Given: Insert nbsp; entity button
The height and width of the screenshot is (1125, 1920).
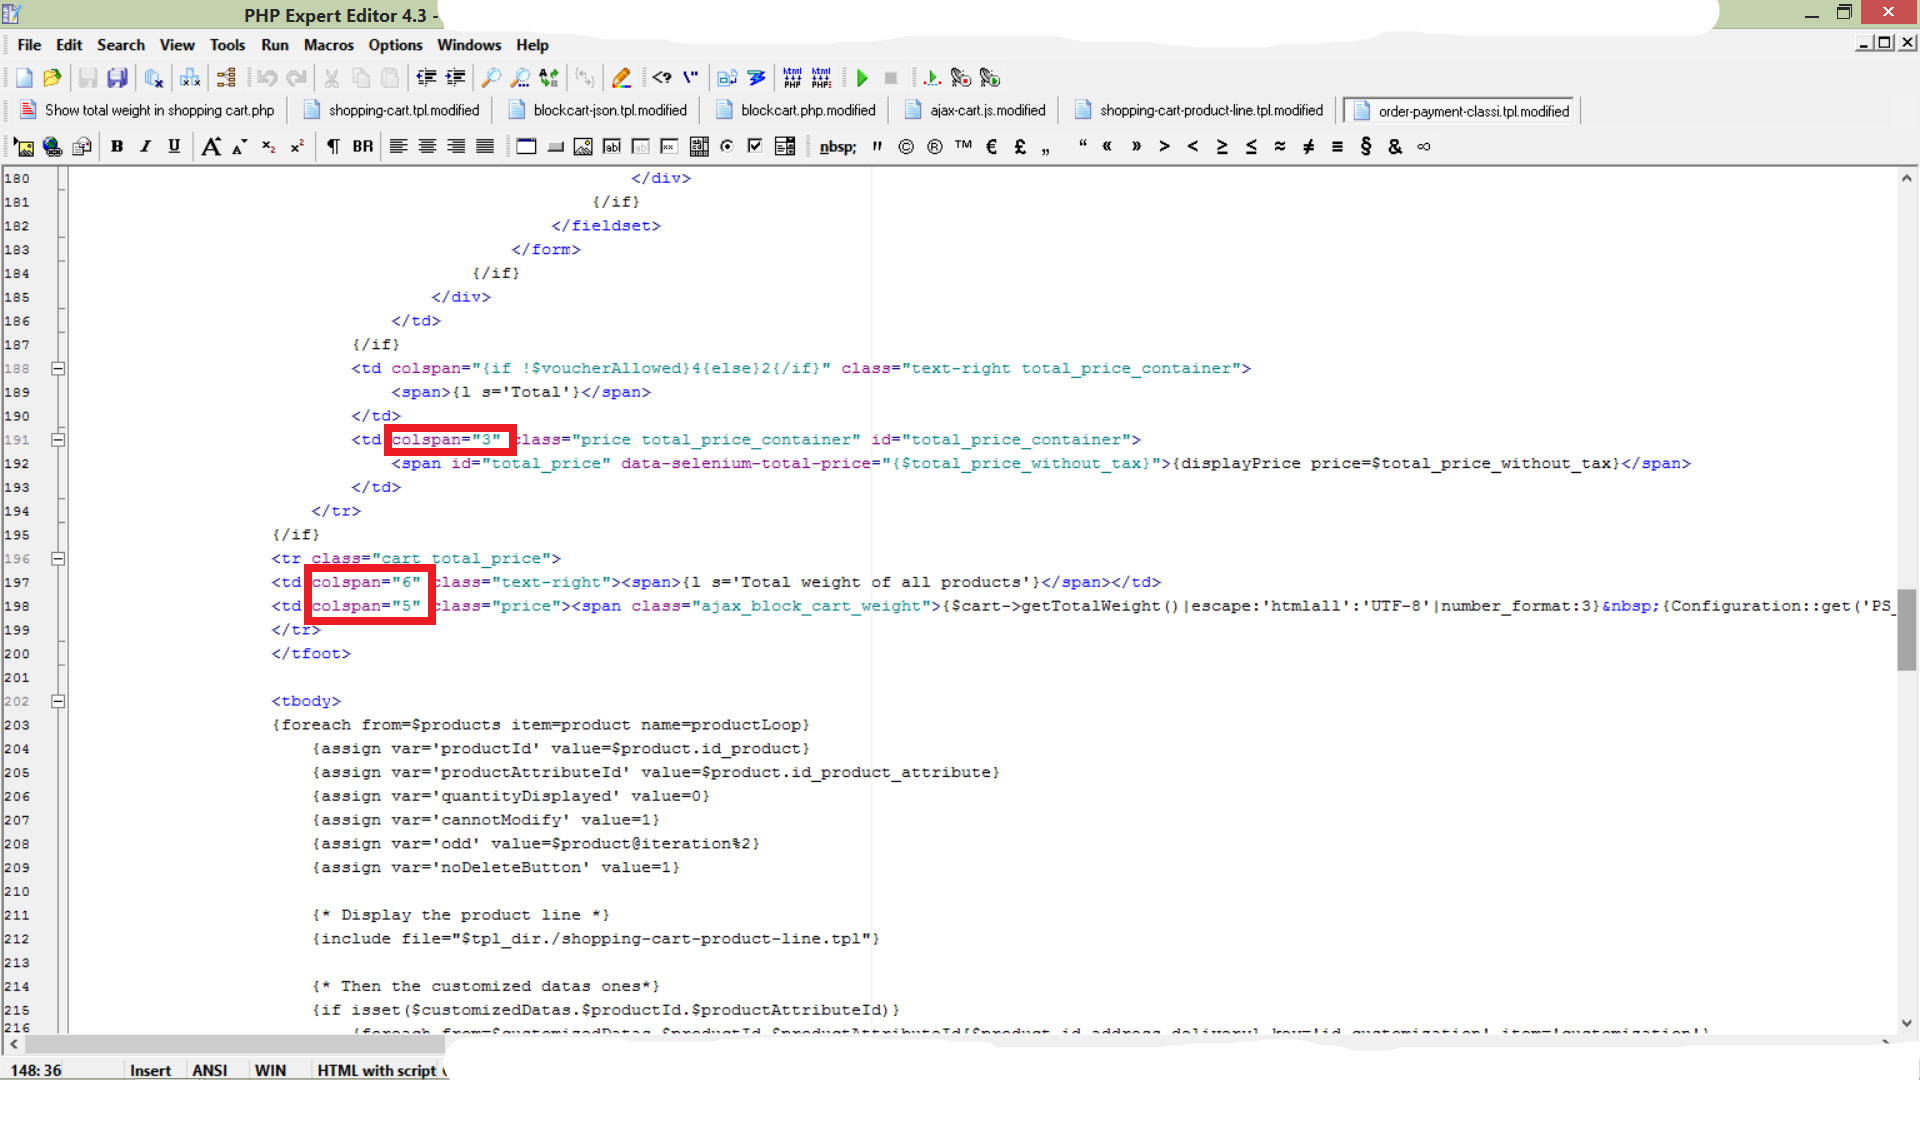Looking at the screenshot, I should [837, 147].
